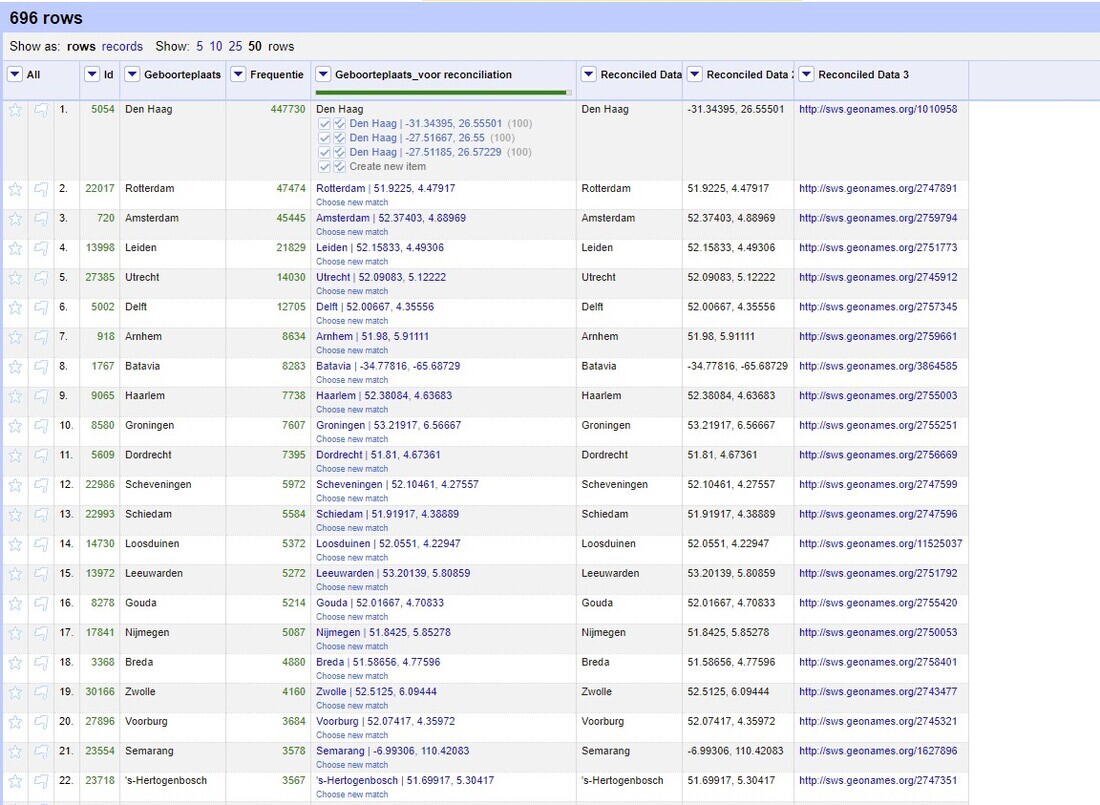Flag the Loosduinen row
1100x805 pixels.
41,545
